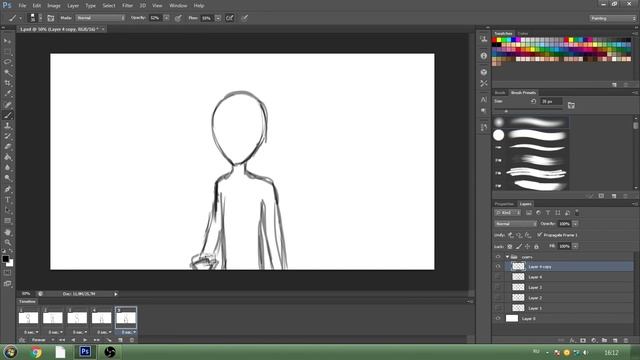Open layer blend mode Normal dropdown

coord(516,224)
